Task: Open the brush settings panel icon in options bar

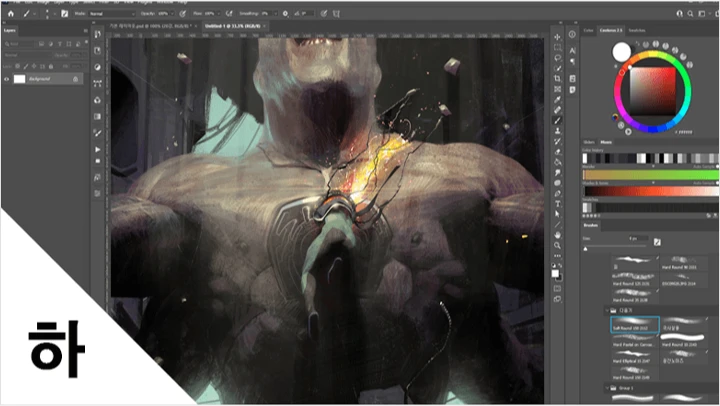Action: 65,14
